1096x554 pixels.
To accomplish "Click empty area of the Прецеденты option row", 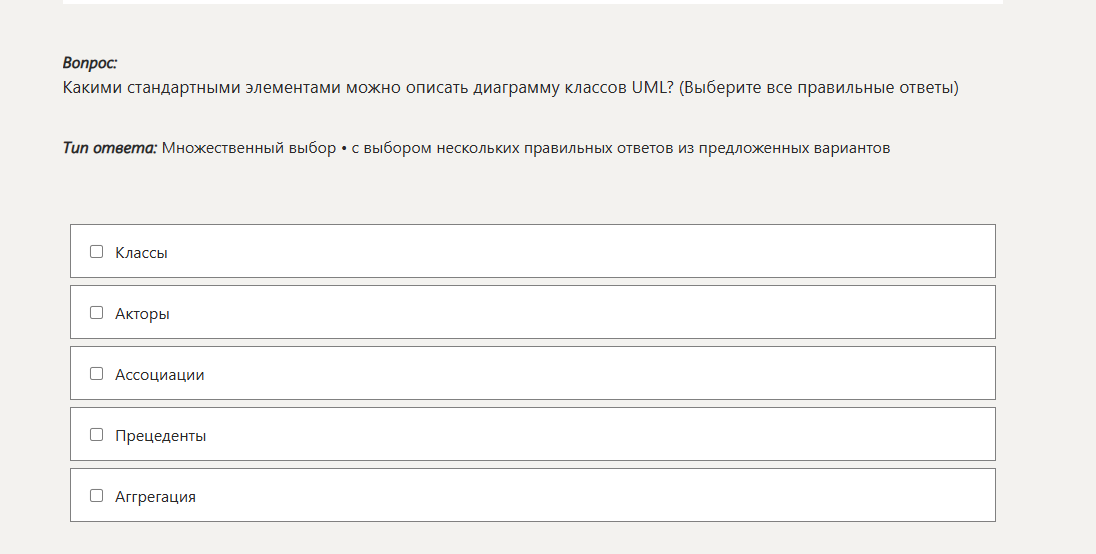I will [600, 435].
